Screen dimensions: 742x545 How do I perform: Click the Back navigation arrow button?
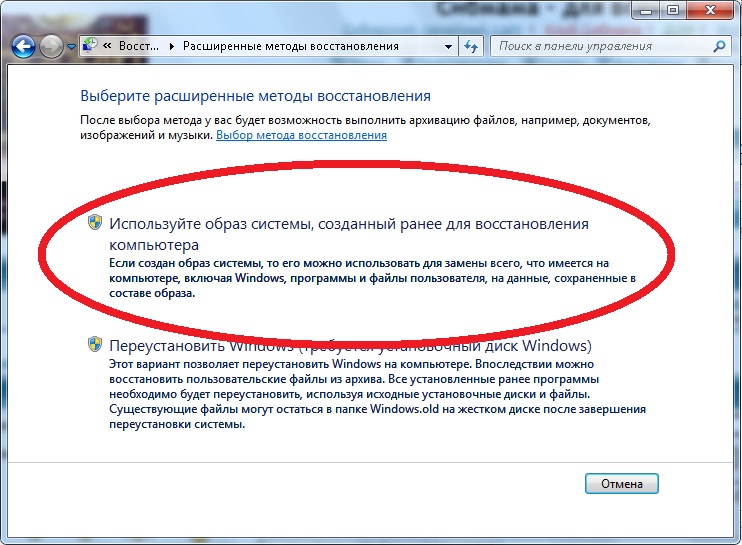[24, 46]
